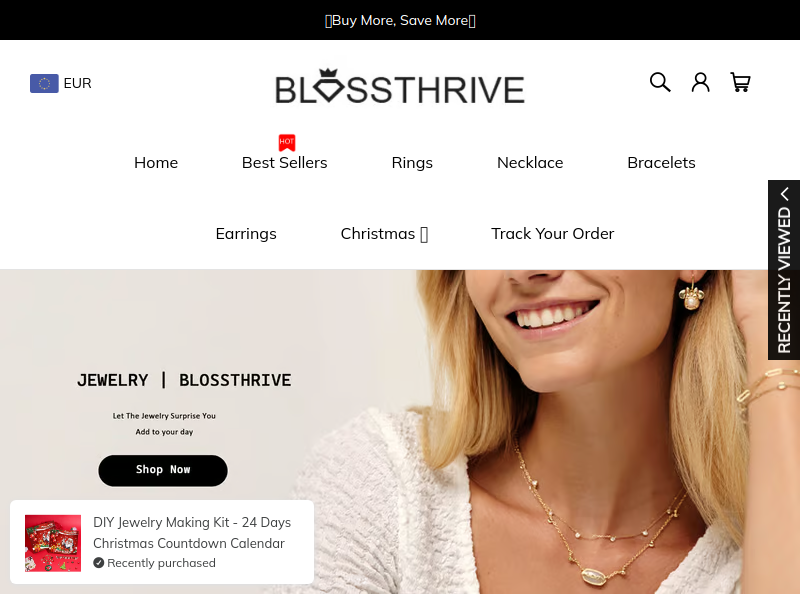The image size is (800, 600).
Task: Open the EUR currency selector
Action: pos(61,83)
